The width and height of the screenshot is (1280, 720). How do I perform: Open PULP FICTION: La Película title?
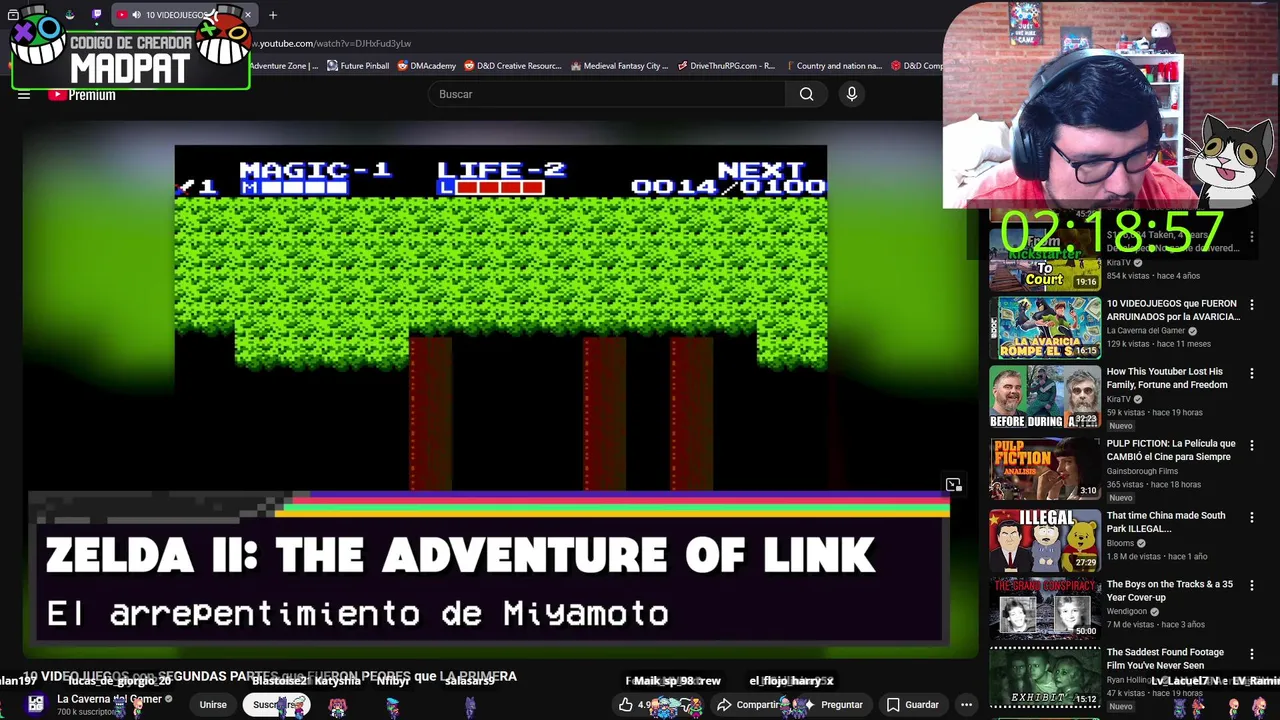(1171, 450)
